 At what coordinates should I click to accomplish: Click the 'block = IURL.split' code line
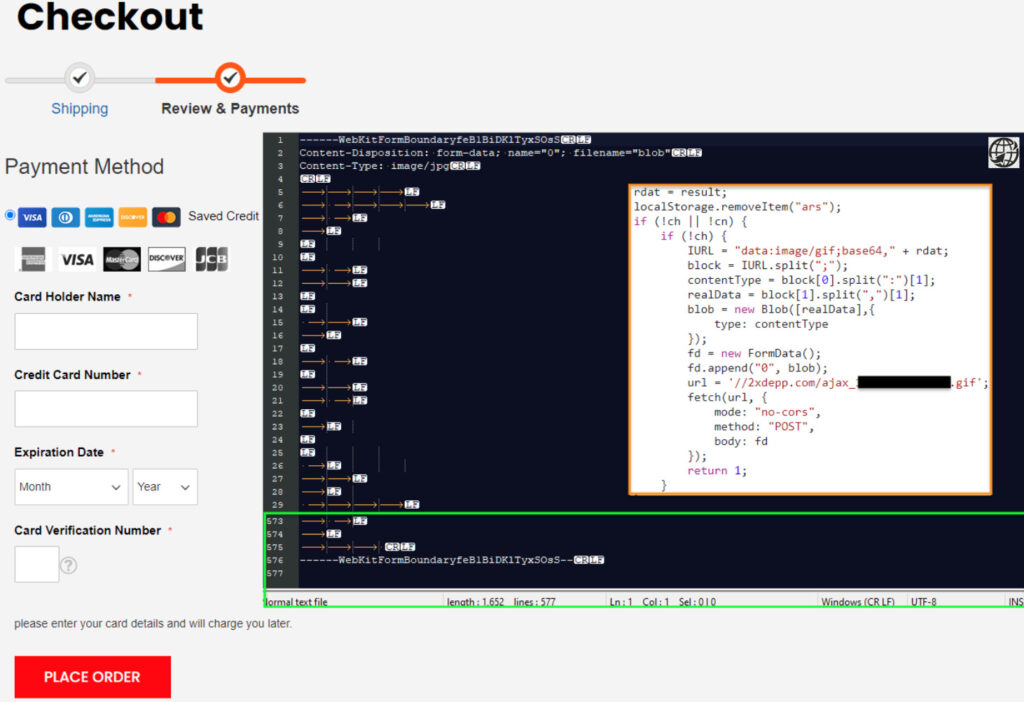[x=767, y=265]
